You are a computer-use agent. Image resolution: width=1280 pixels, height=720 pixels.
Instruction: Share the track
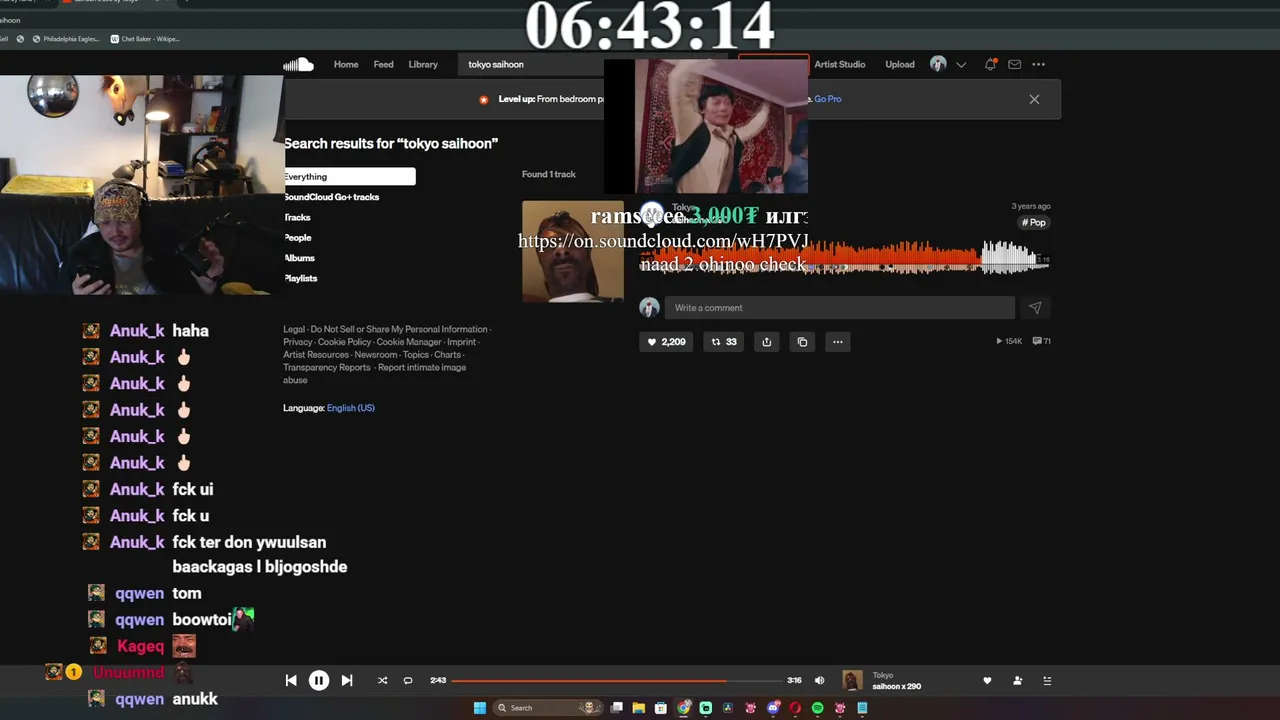pyautogui.click(x=766, y=342)
